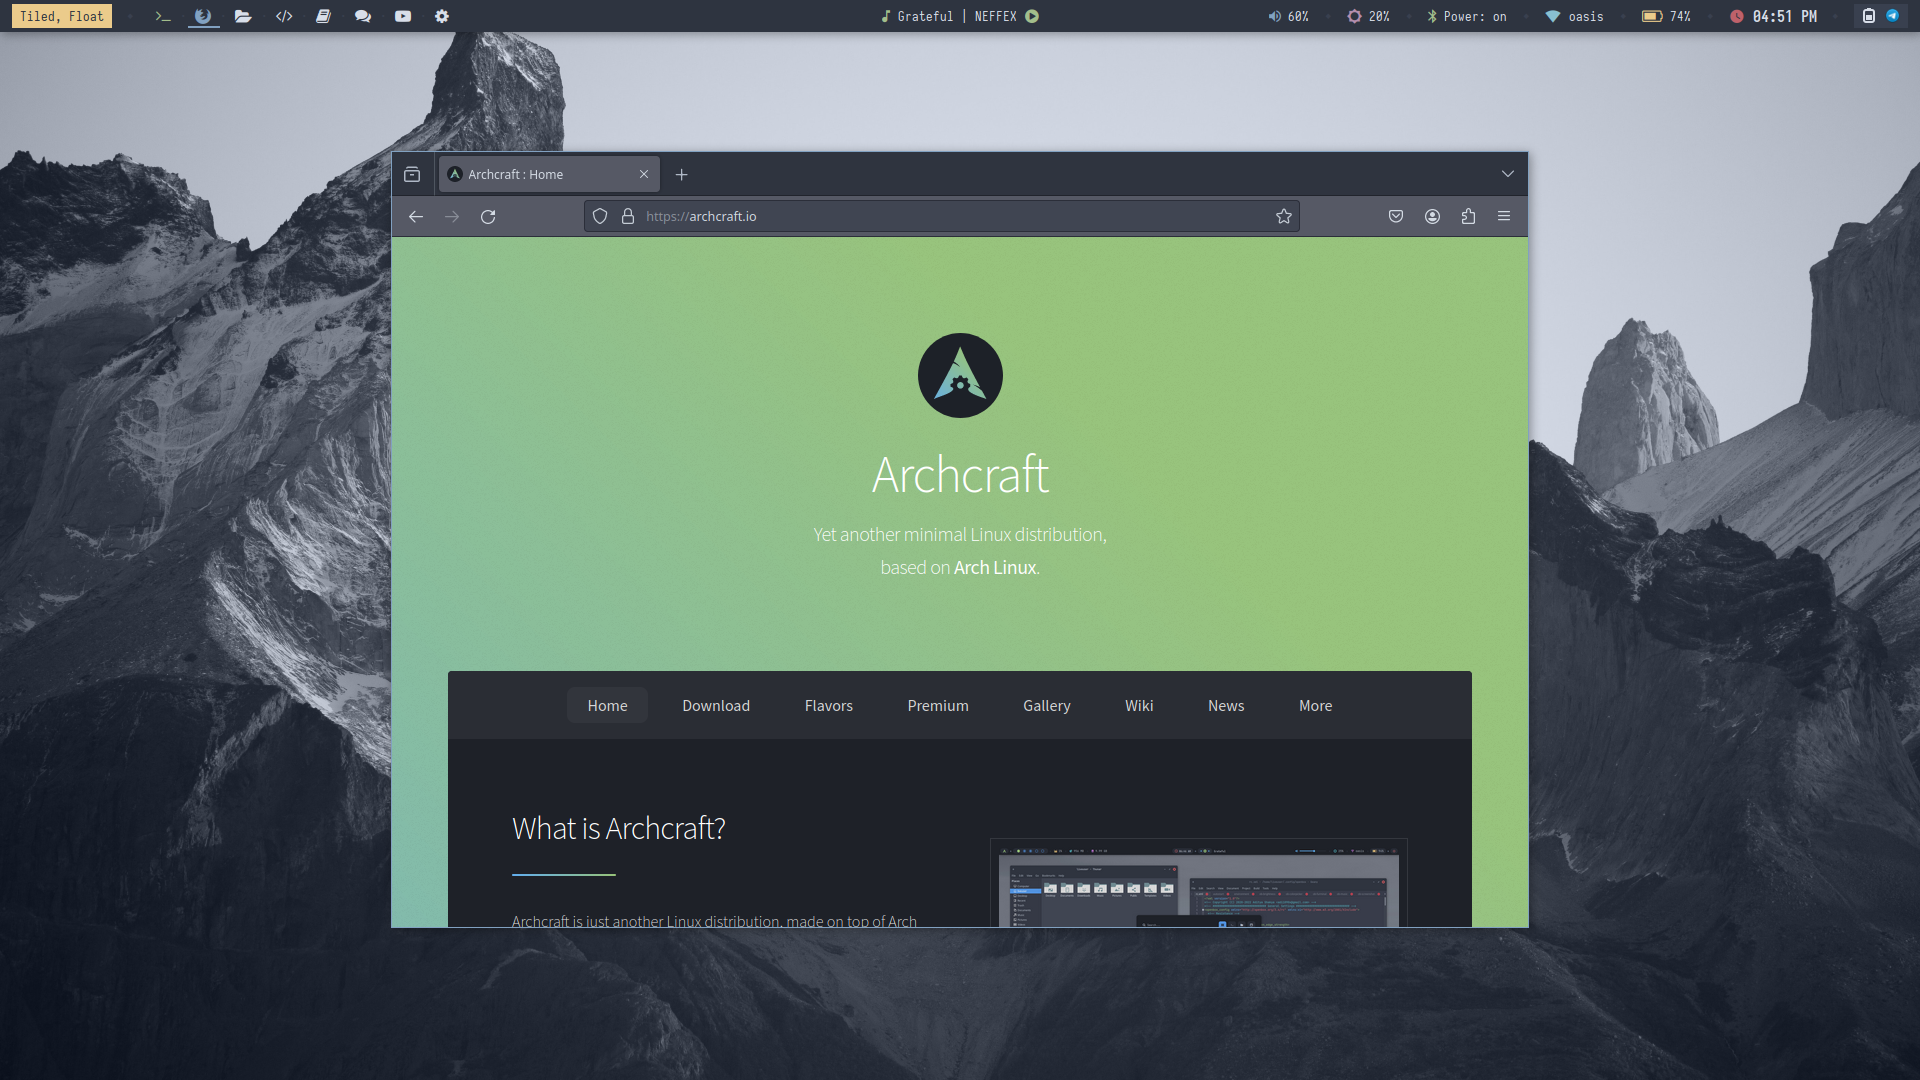Toggle music playback in the top bar
The height and width of the screenshot is (1080, 1920).
tap(1032, 16)
